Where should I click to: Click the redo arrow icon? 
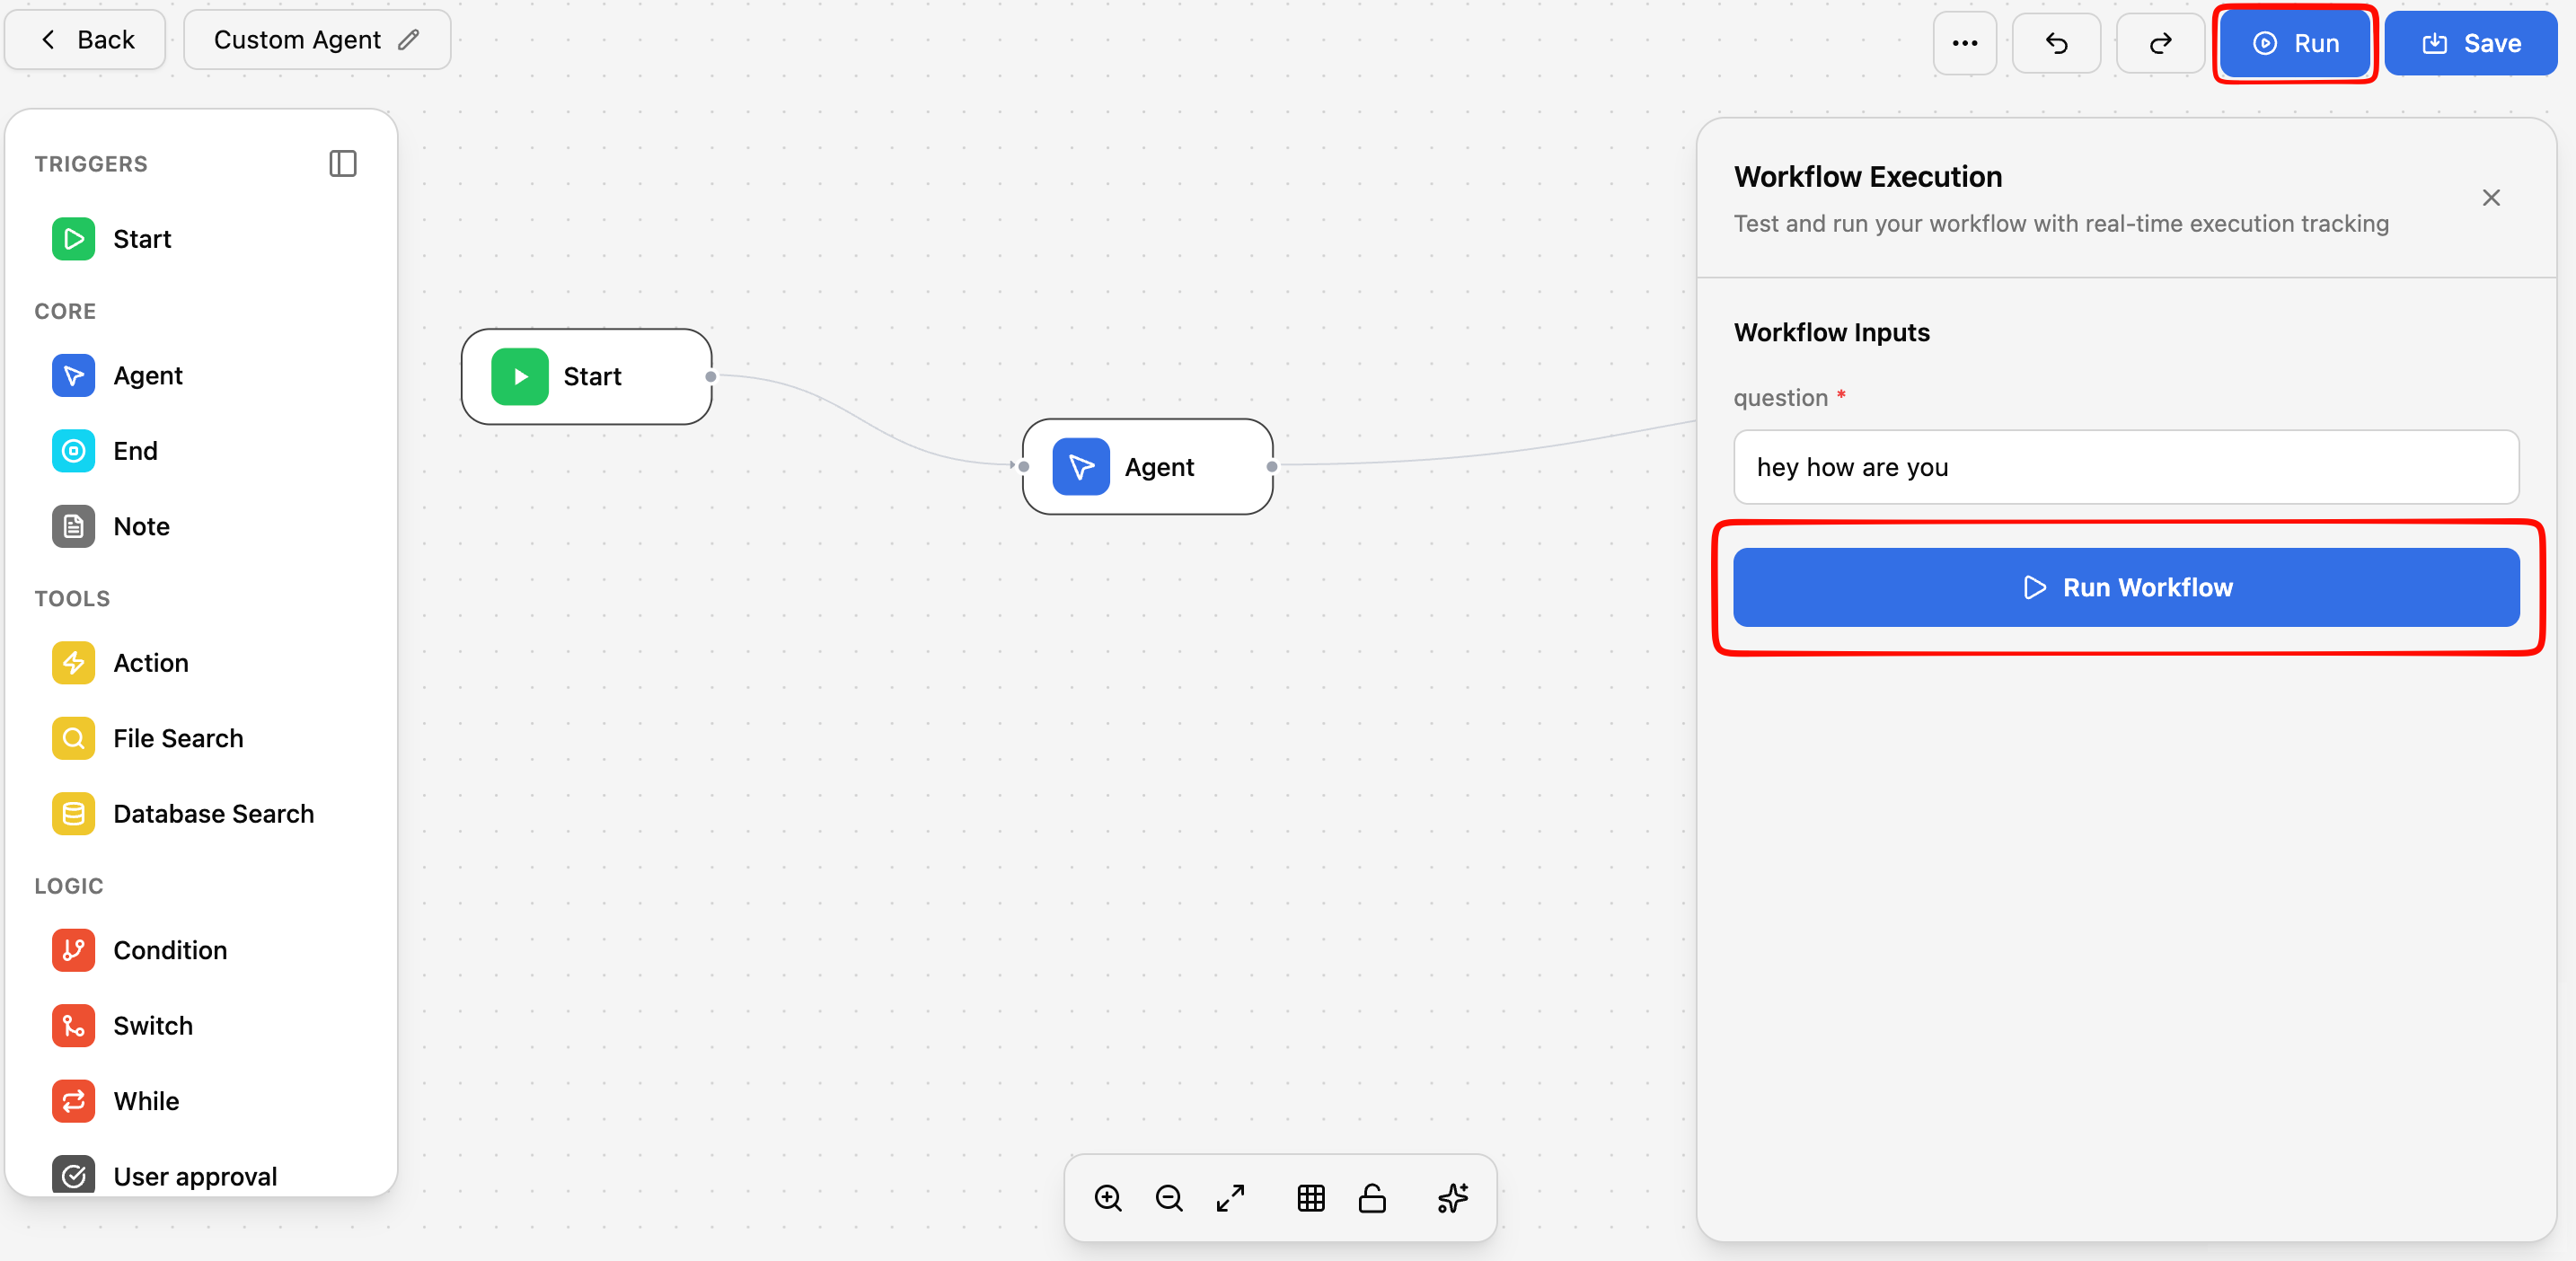point(2160,43)
